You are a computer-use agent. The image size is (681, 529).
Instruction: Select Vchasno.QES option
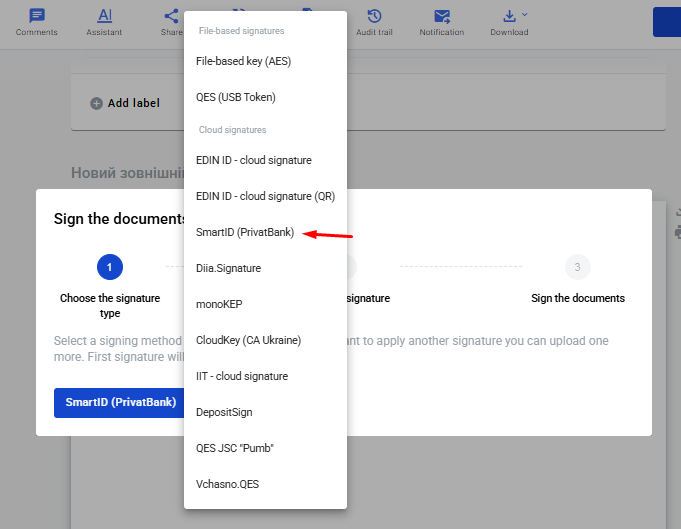[x=265, y=484]
